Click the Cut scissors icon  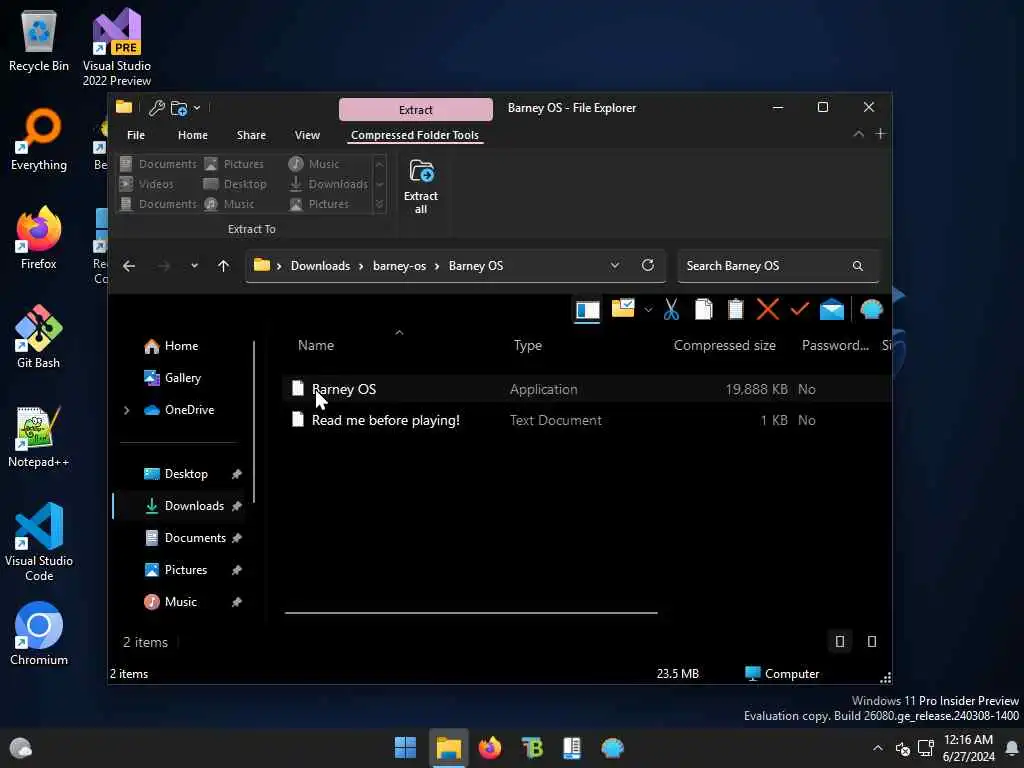671,309
